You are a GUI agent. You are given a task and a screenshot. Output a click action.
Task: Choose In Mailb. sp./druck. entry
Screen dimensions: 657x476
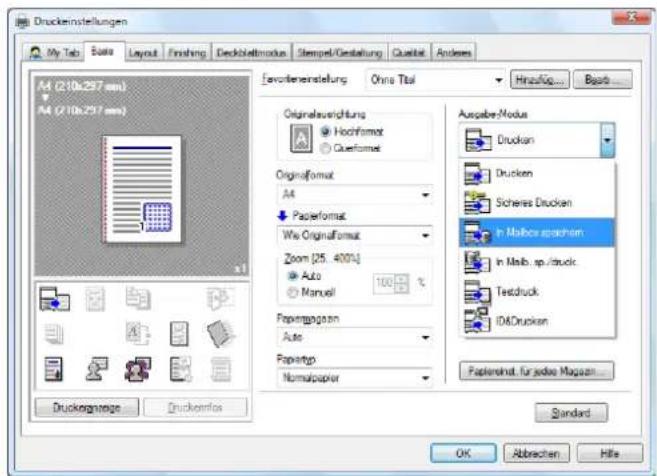coord(537,262)
